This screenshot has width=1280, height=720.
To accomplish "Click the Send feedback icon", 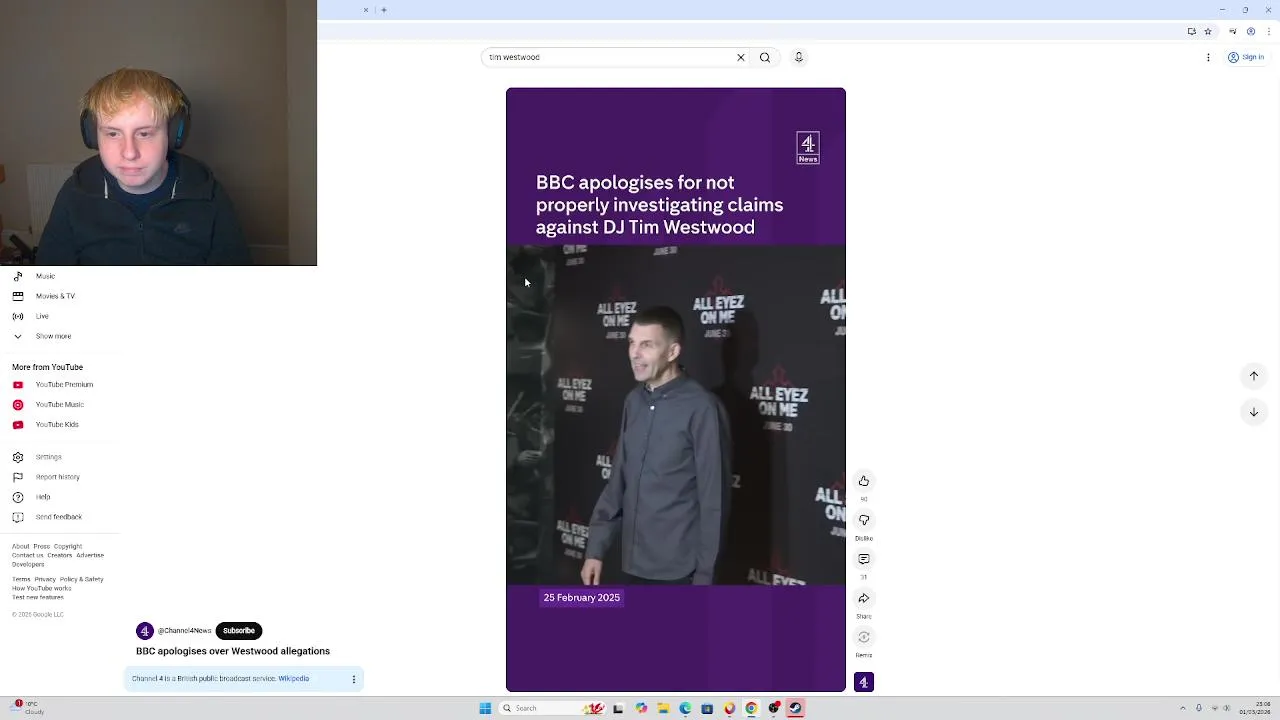I will (18, 517).
